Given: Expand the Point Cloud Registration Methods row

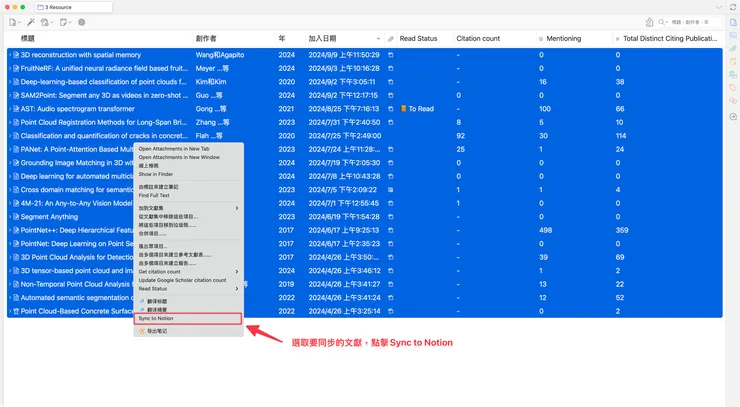Looking at the screenshot, I should click(x=10, y=122).
